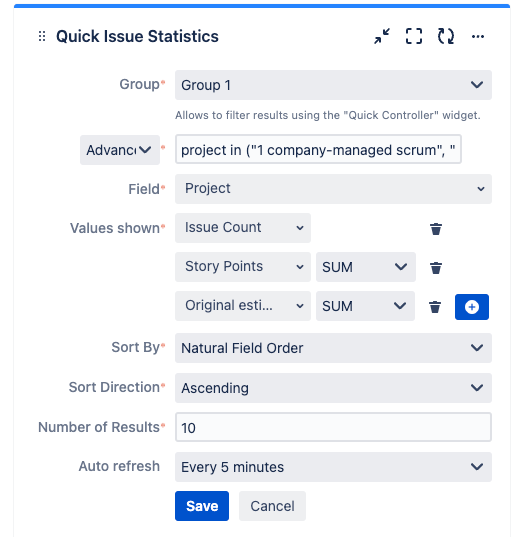Click the Quick Issue Statistics title

pyautogui.click(x=137, y=36)
